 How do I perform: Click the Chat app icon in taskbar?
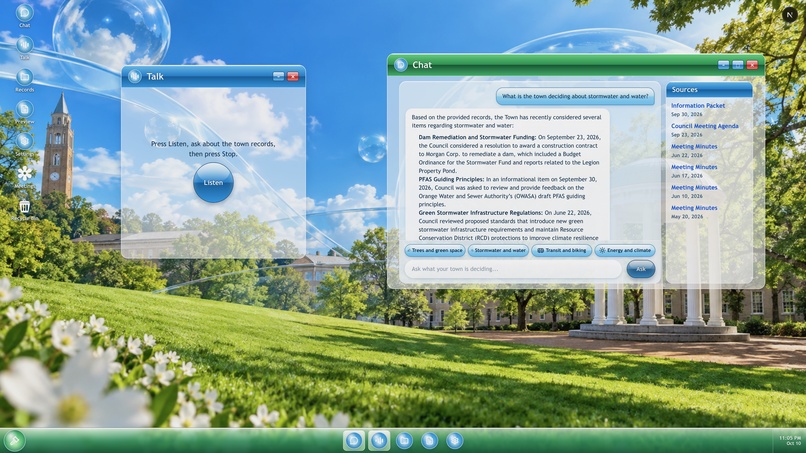[x=354, y=441]
